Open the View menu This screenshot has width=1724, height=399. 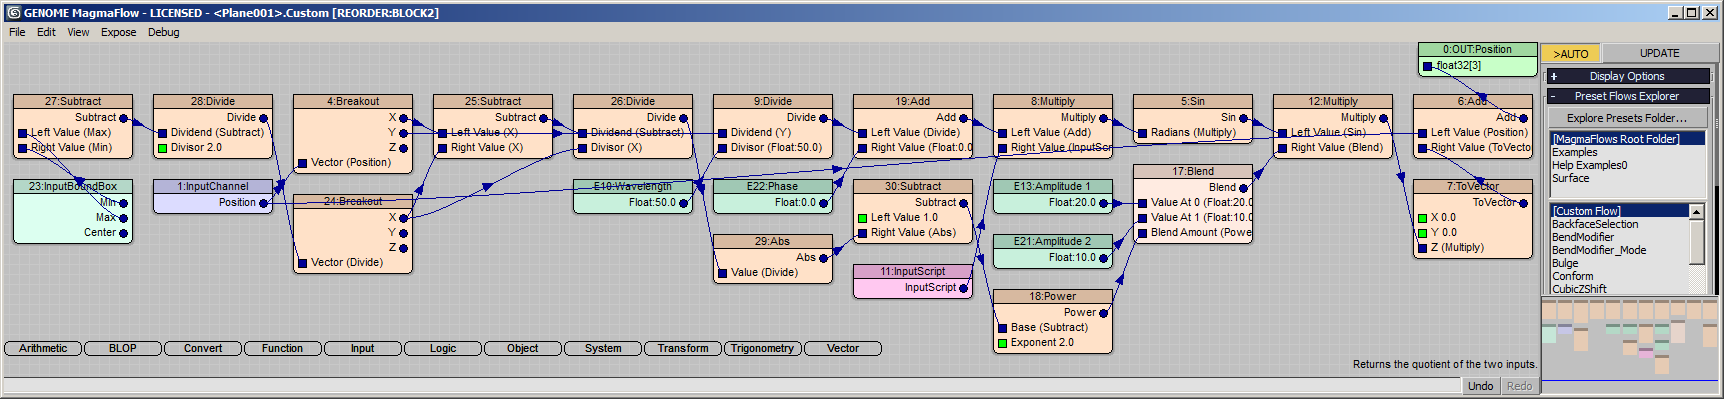tap(78, 32)
